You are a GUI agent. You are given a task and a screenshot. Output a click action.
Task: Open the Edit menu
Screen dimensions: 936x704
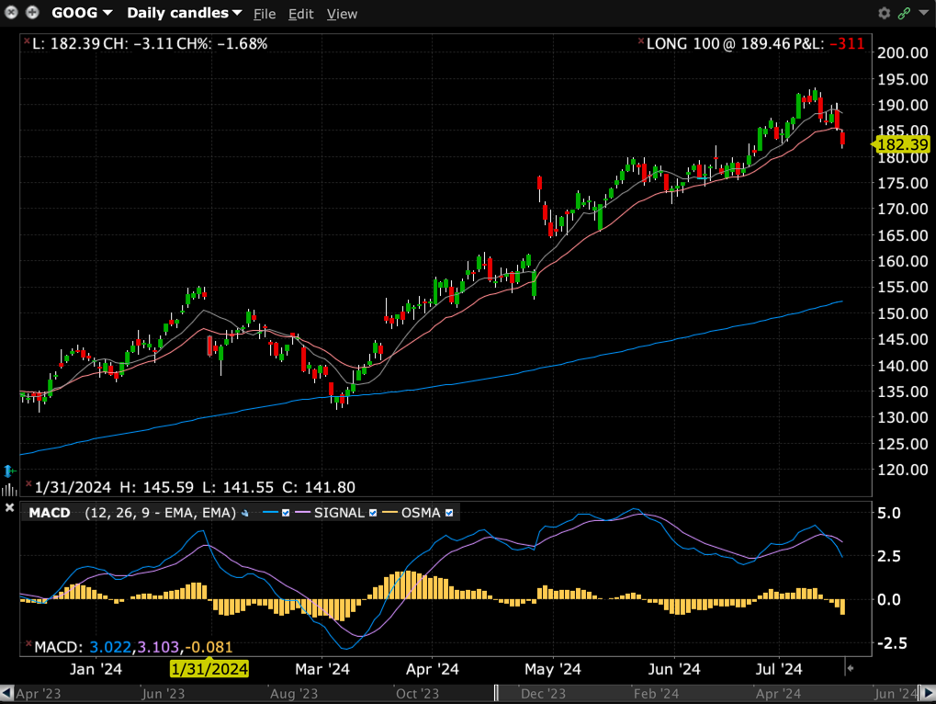[301, 14]
